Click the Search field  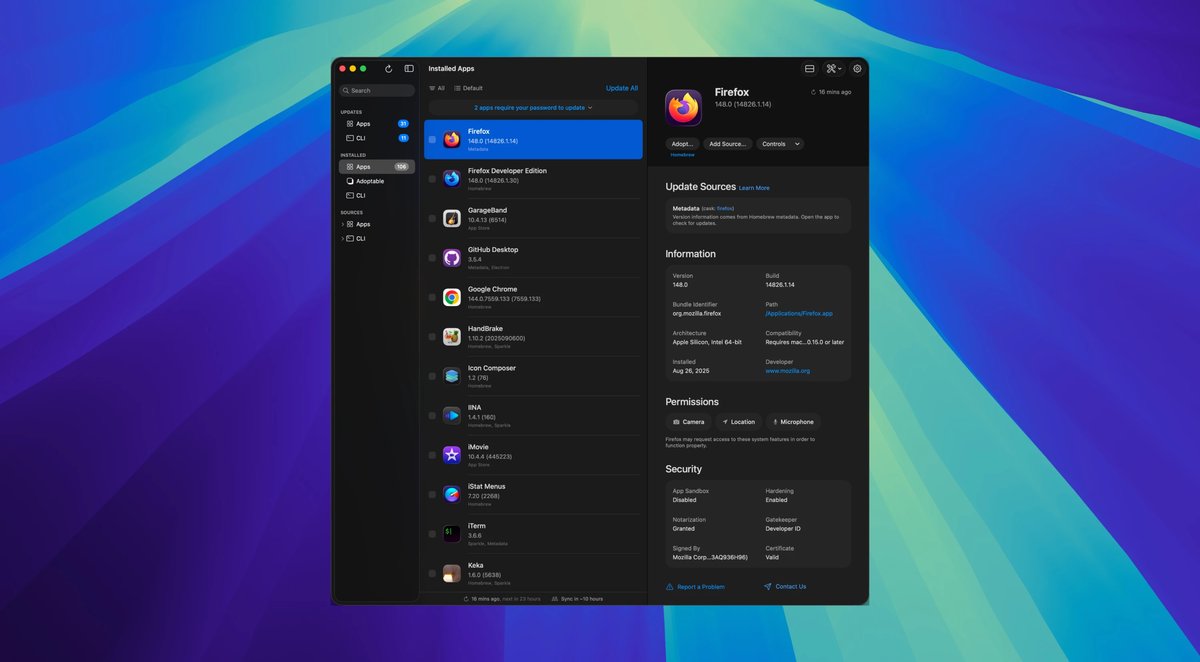[376, 91]
